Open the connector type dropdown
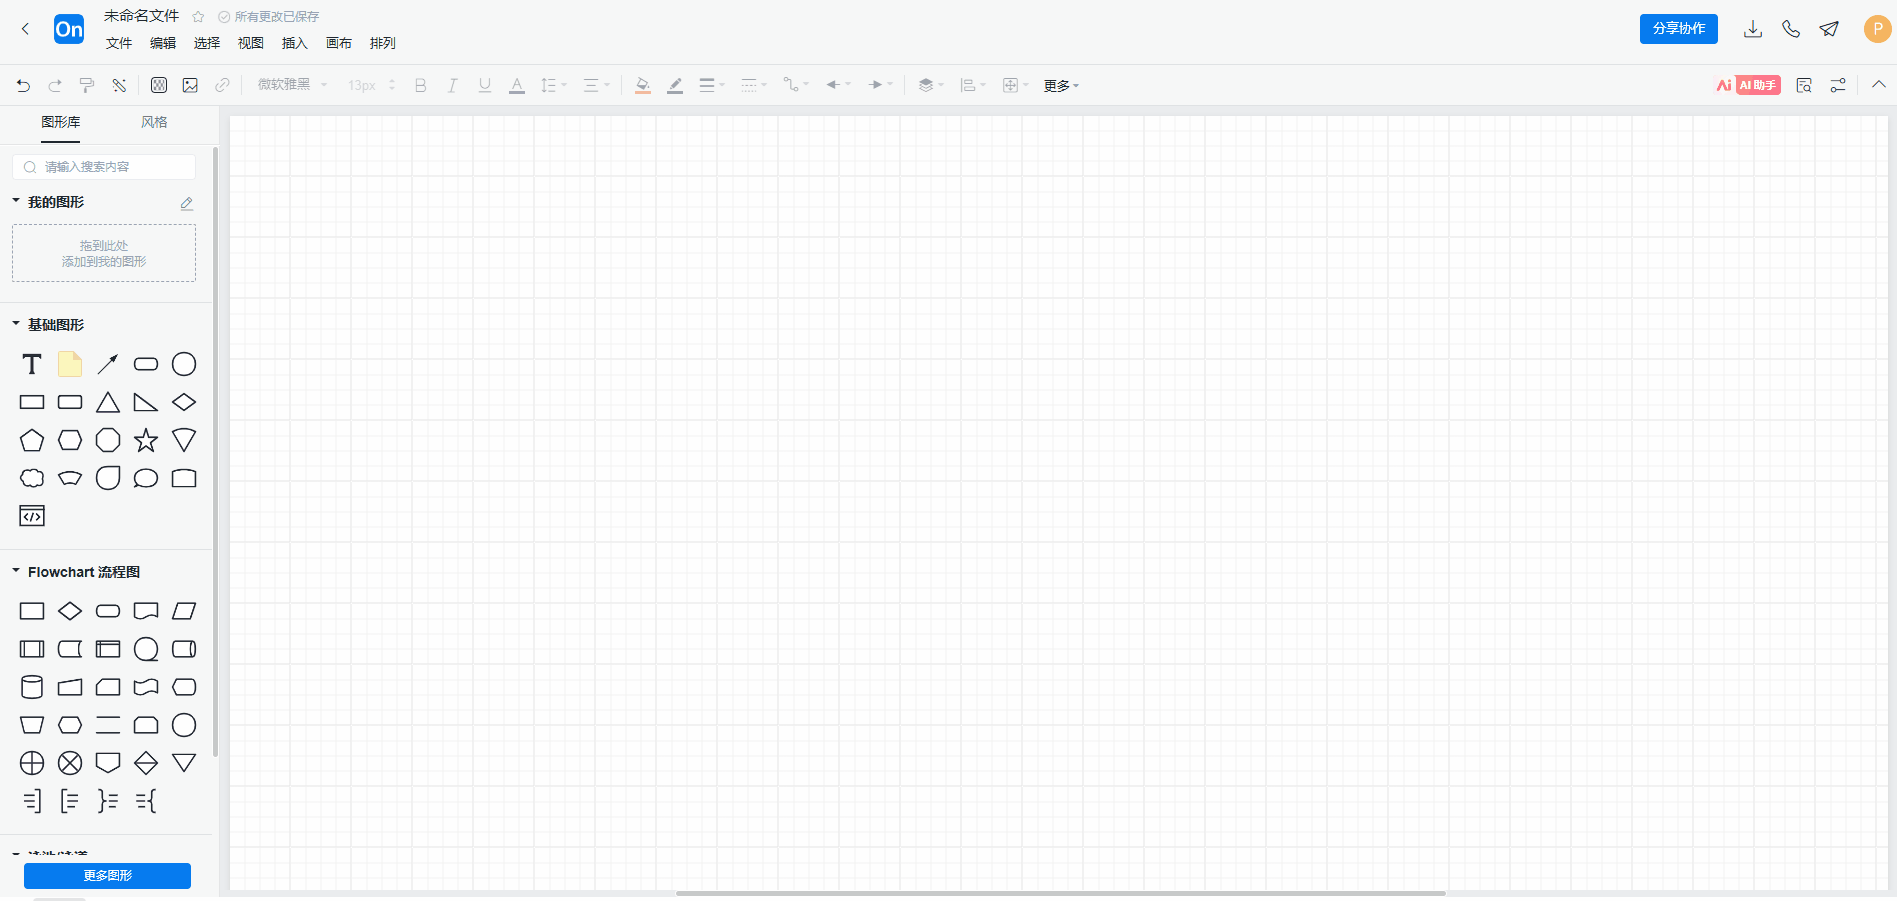1897x901 pixels. (x=796, y=86)
